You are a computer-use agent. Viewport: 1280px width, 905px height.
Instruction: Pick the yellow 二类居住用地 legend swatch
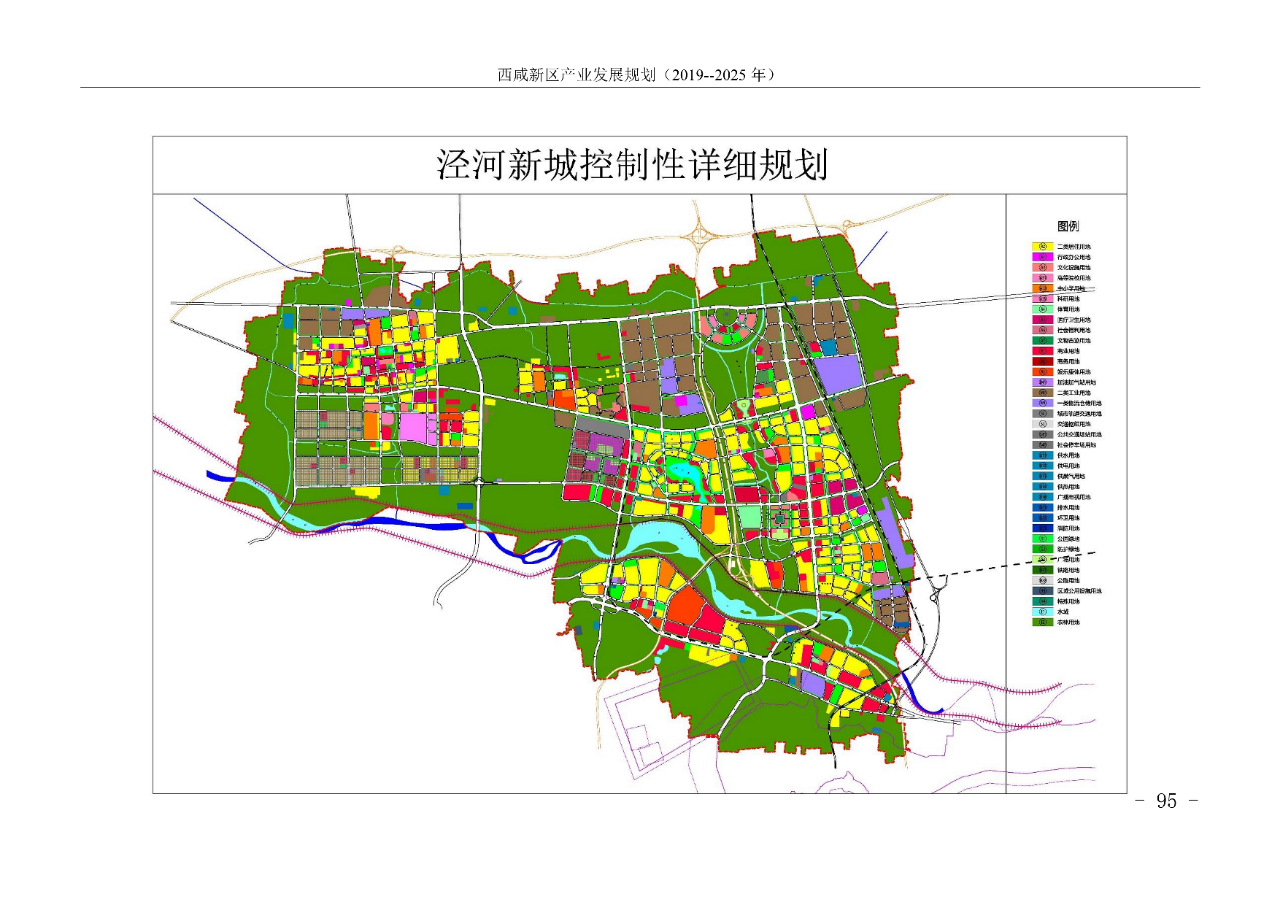click(x=1043, y=246)
